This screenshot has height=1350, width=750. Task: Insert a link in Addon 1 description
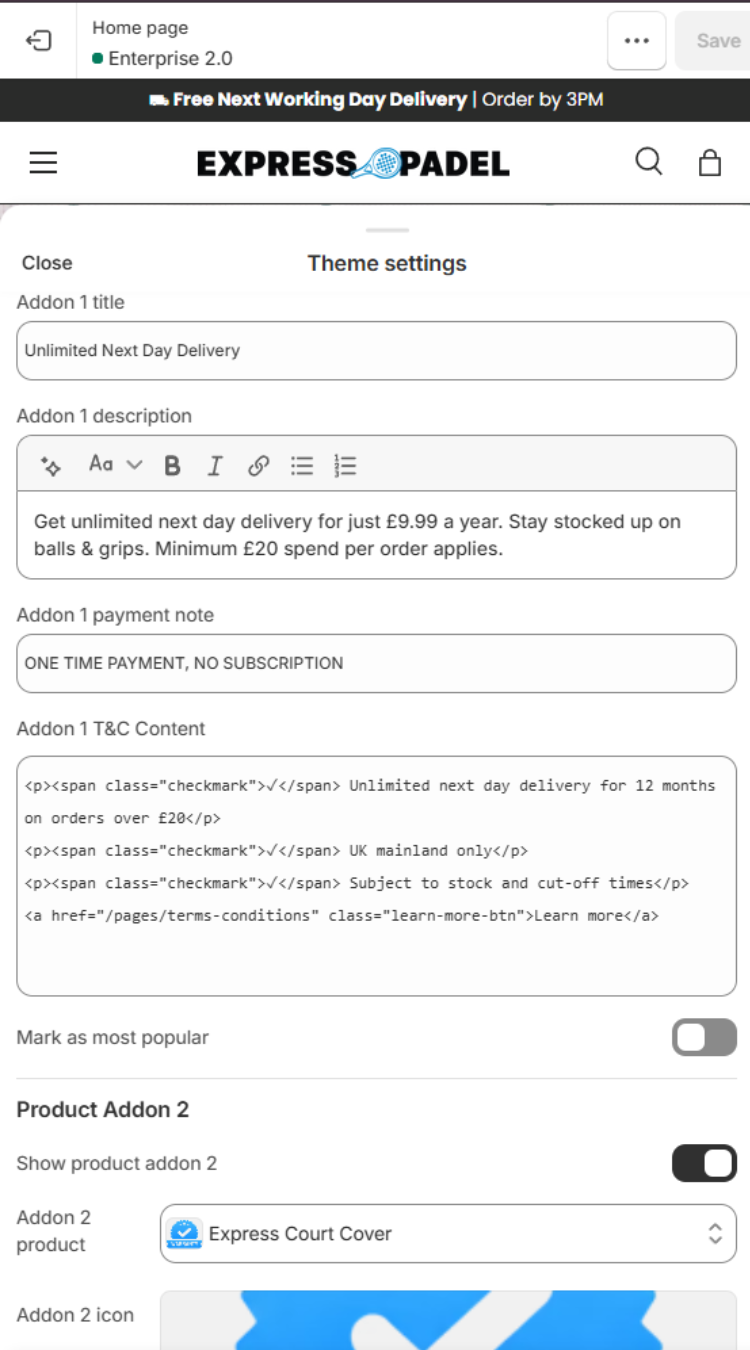pyautogui.click(x=258, y=465)
